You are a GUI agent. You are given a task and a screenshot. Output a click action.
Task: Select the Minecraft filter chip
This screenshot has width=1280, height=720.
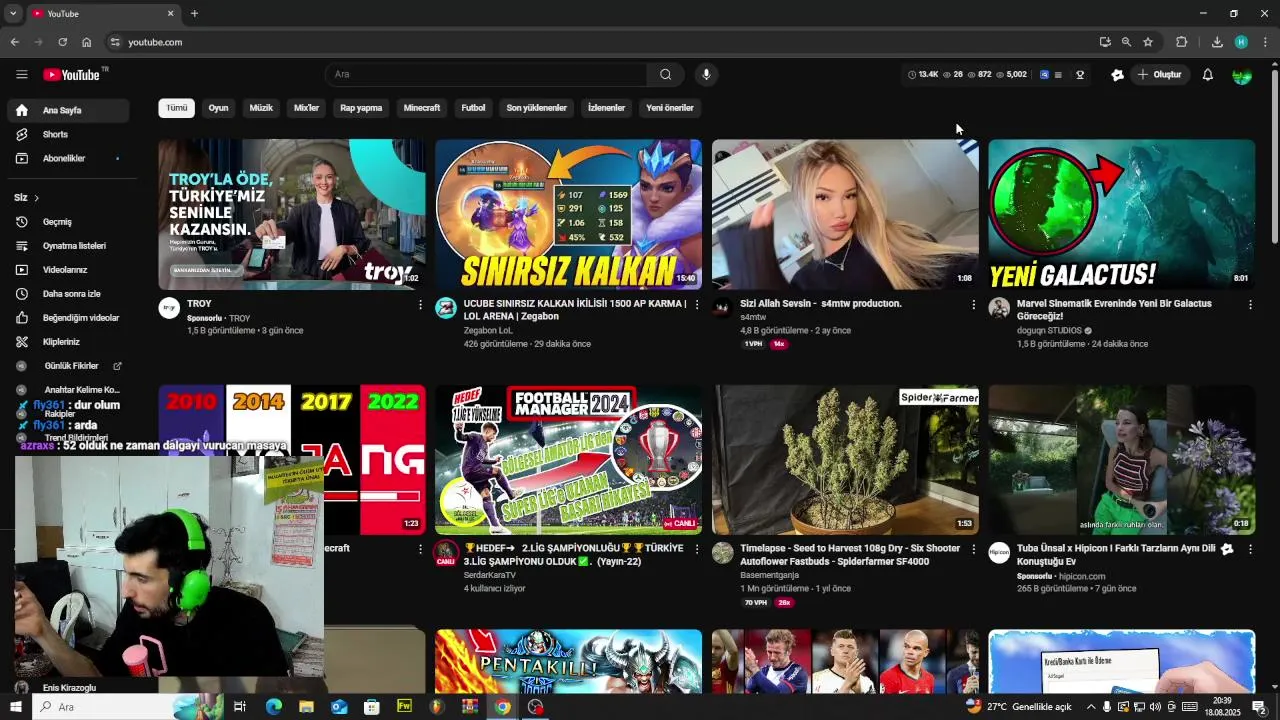point(422,108)
